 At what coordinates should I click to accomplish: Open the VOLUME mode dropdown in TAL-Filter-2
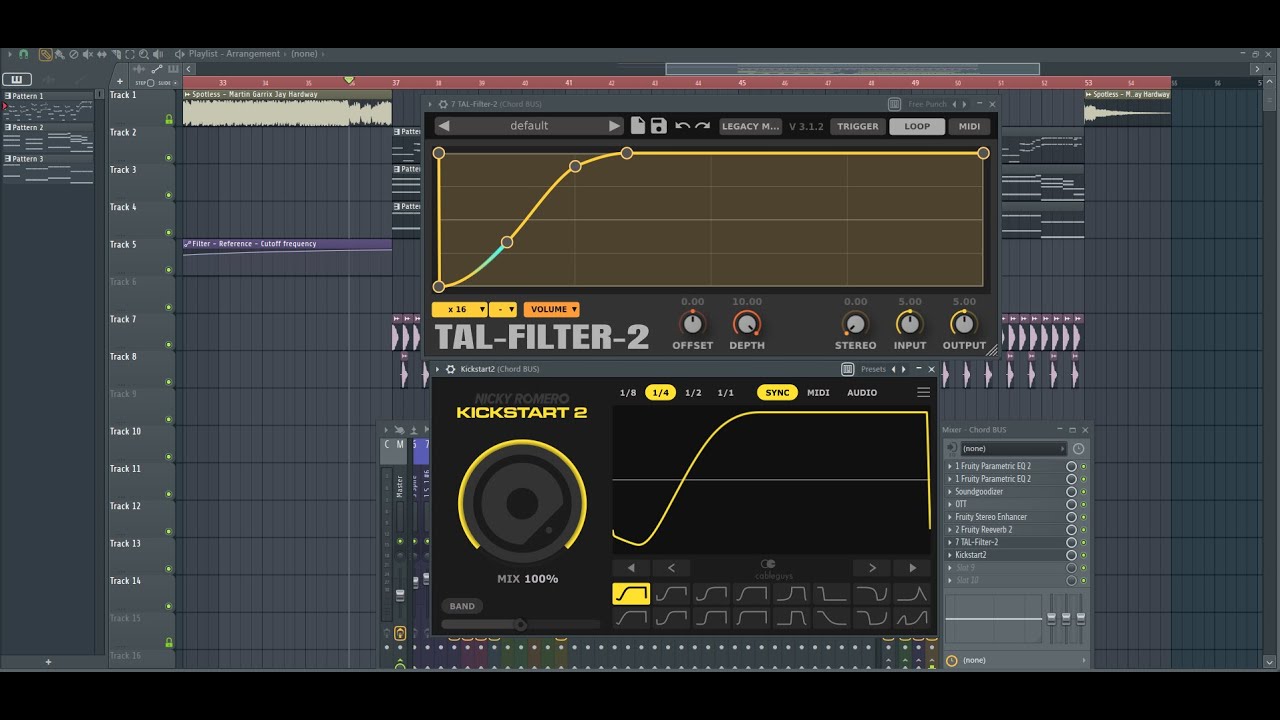coord(552,310)
